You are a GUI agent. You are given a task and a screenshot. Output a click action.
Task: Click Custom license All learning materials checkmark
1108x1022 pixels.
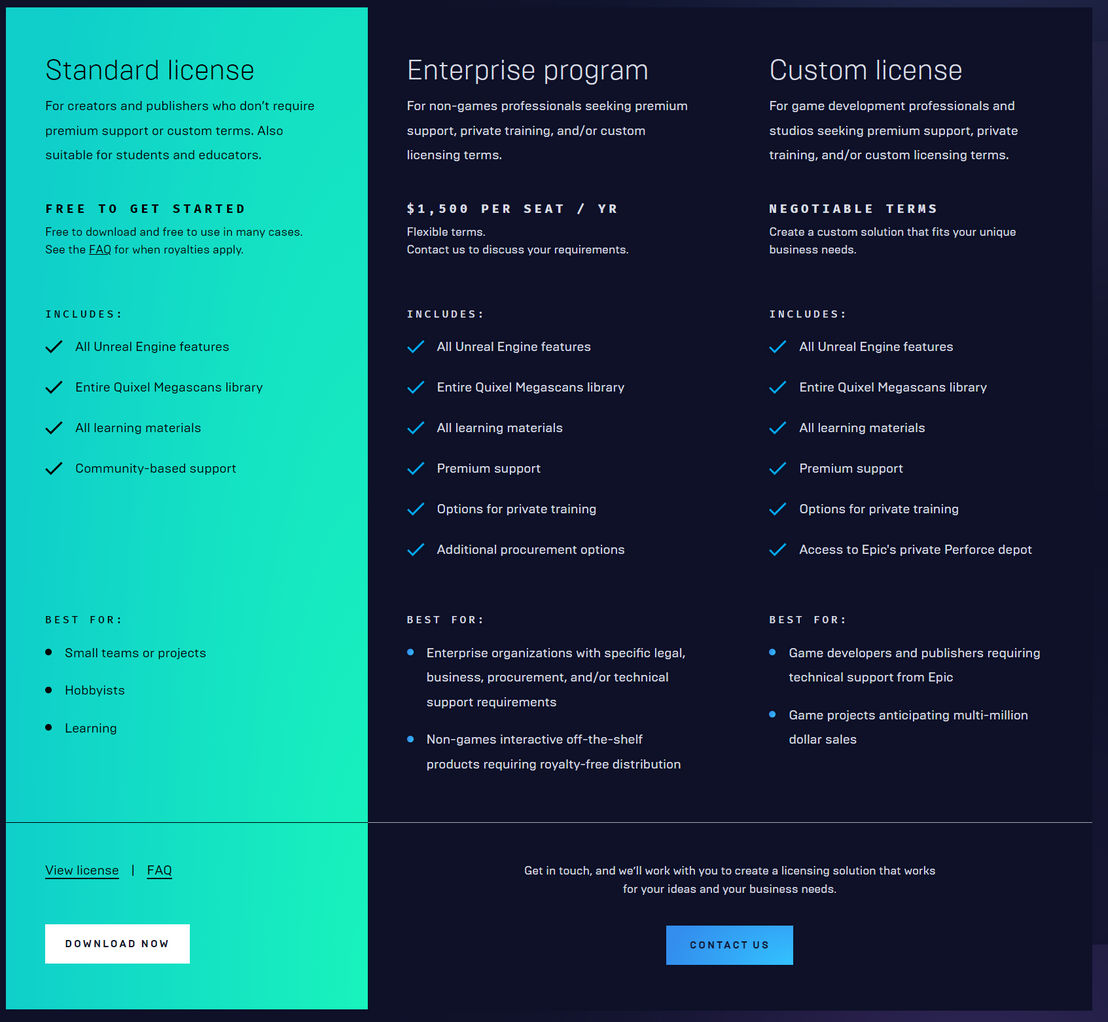coord(777,428)
